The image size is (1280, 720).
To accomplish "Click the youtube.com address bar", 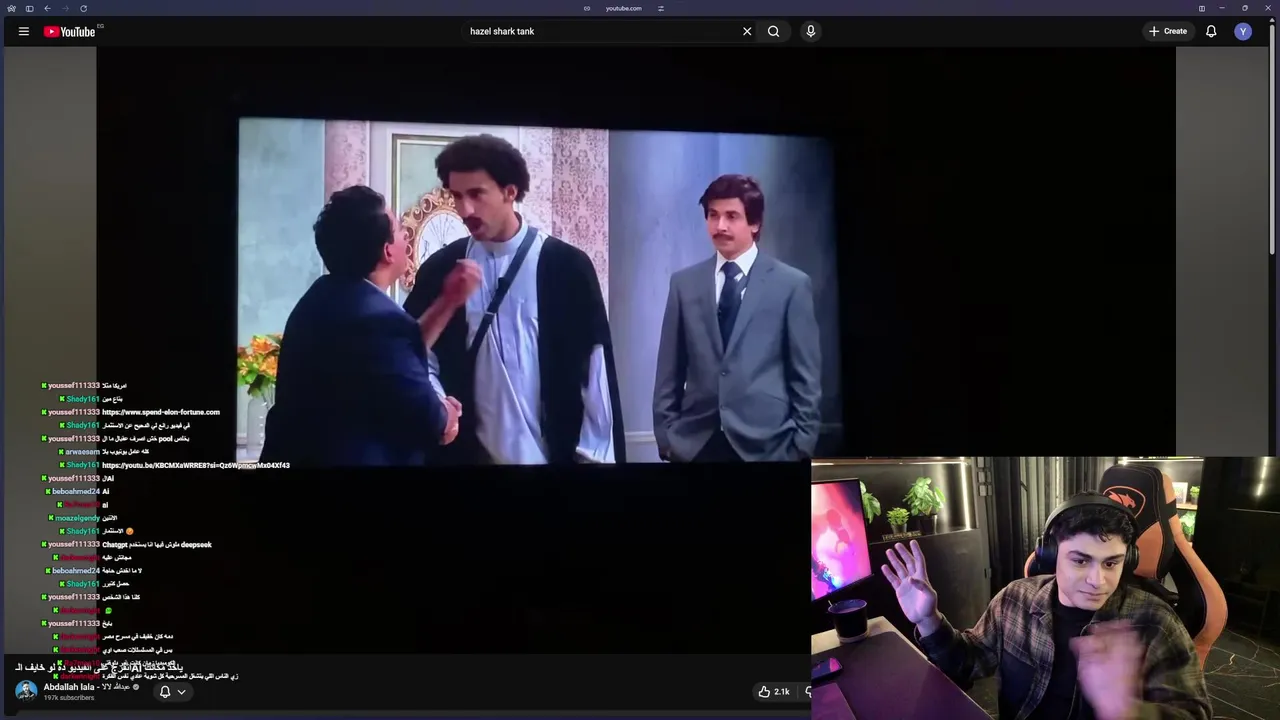I will (x=623, y=8).
